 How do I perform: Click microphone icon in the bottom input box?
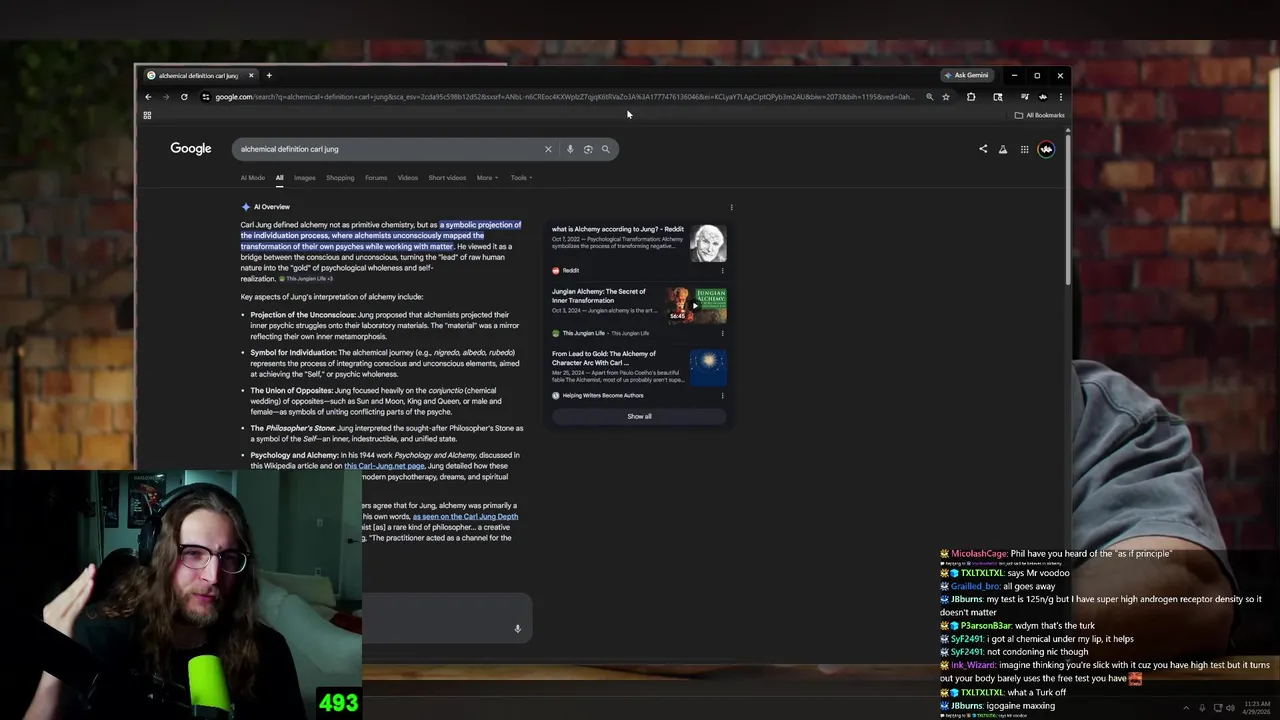point(517,629)
